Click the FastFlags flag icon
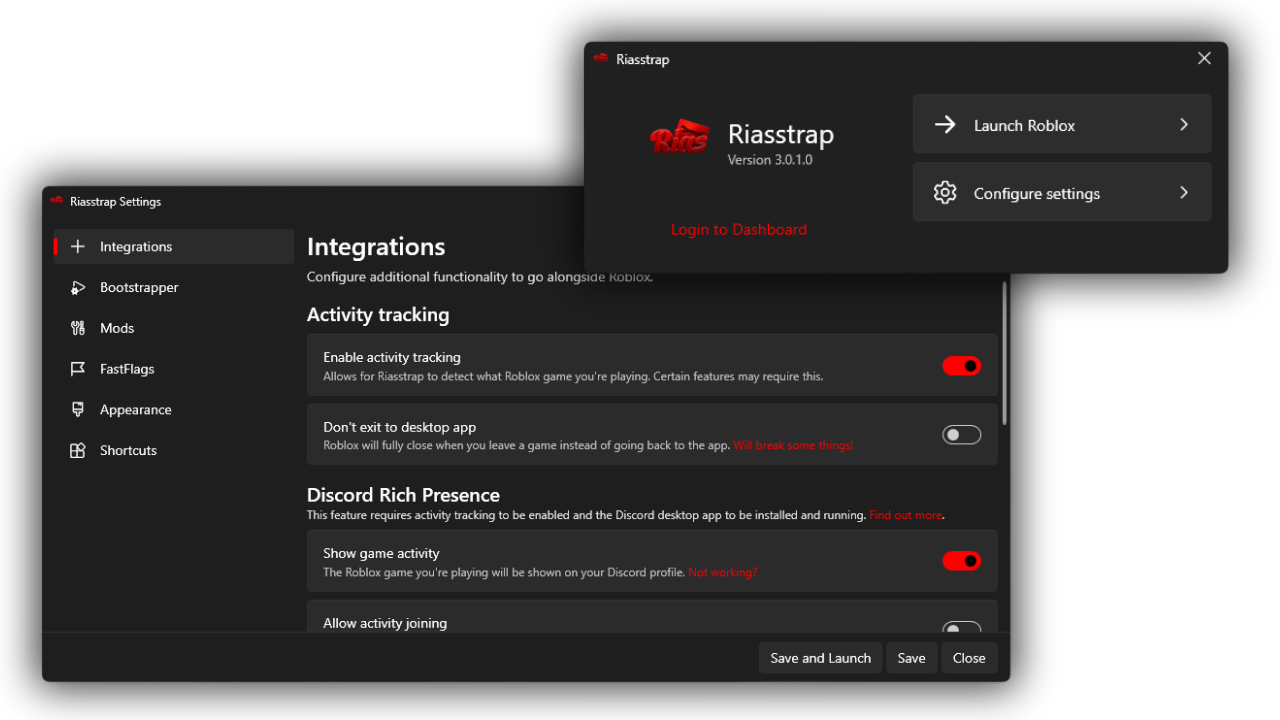Image resolution: width=1280 pixels, height=720 pixels. [78, 369]
